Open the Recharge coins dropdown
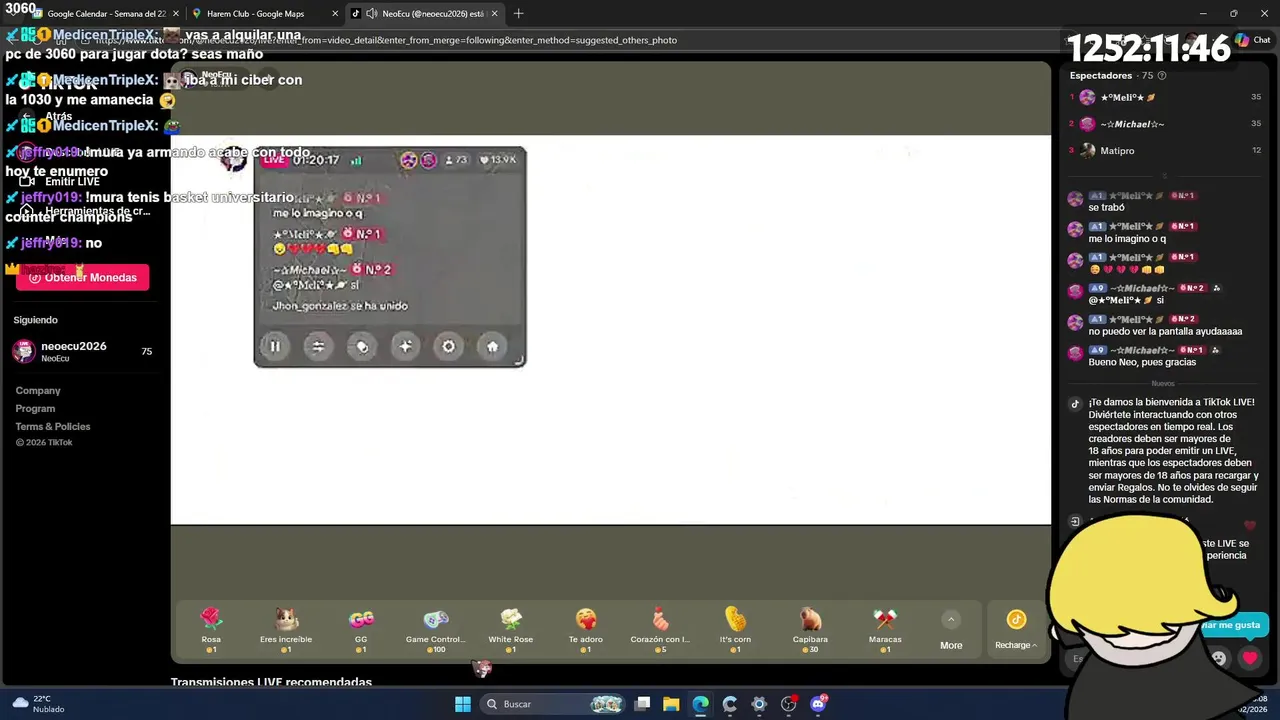Viewport: 1280px width, 720px height. pyautogui.click(x=1016, y=631)
